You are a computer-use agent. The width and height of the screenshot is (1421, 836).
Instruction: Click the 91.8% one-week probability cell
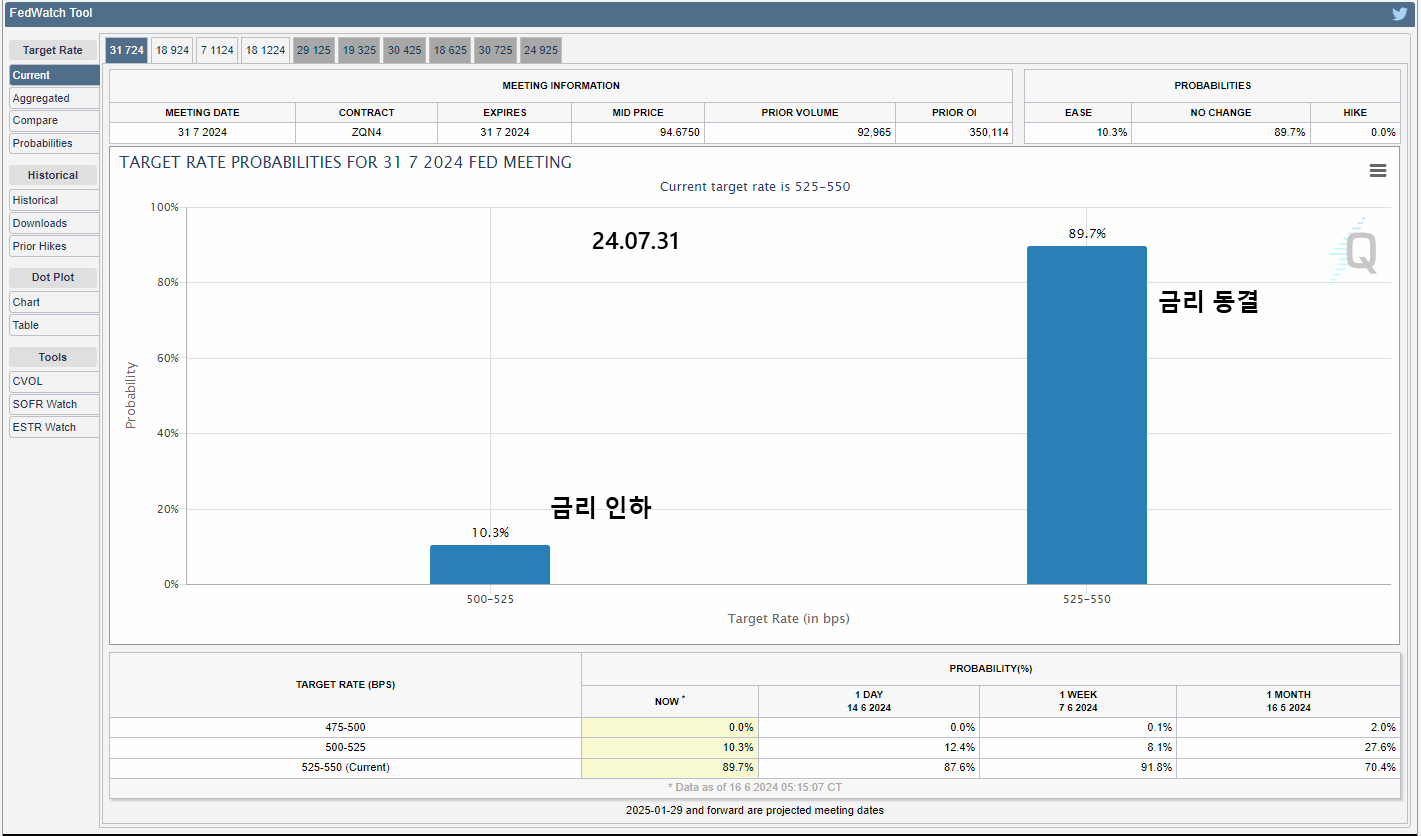tap(1077, 767)
